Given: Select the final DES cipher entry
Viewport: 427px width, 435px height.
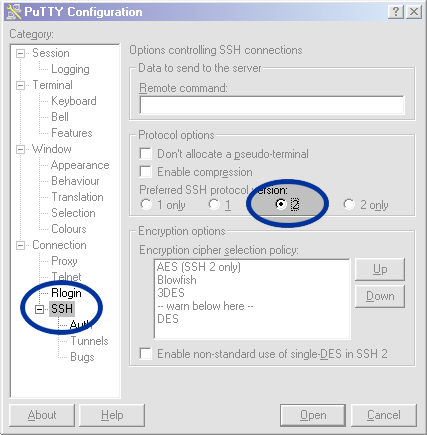Looking at the screenshot, I should 168,319.
